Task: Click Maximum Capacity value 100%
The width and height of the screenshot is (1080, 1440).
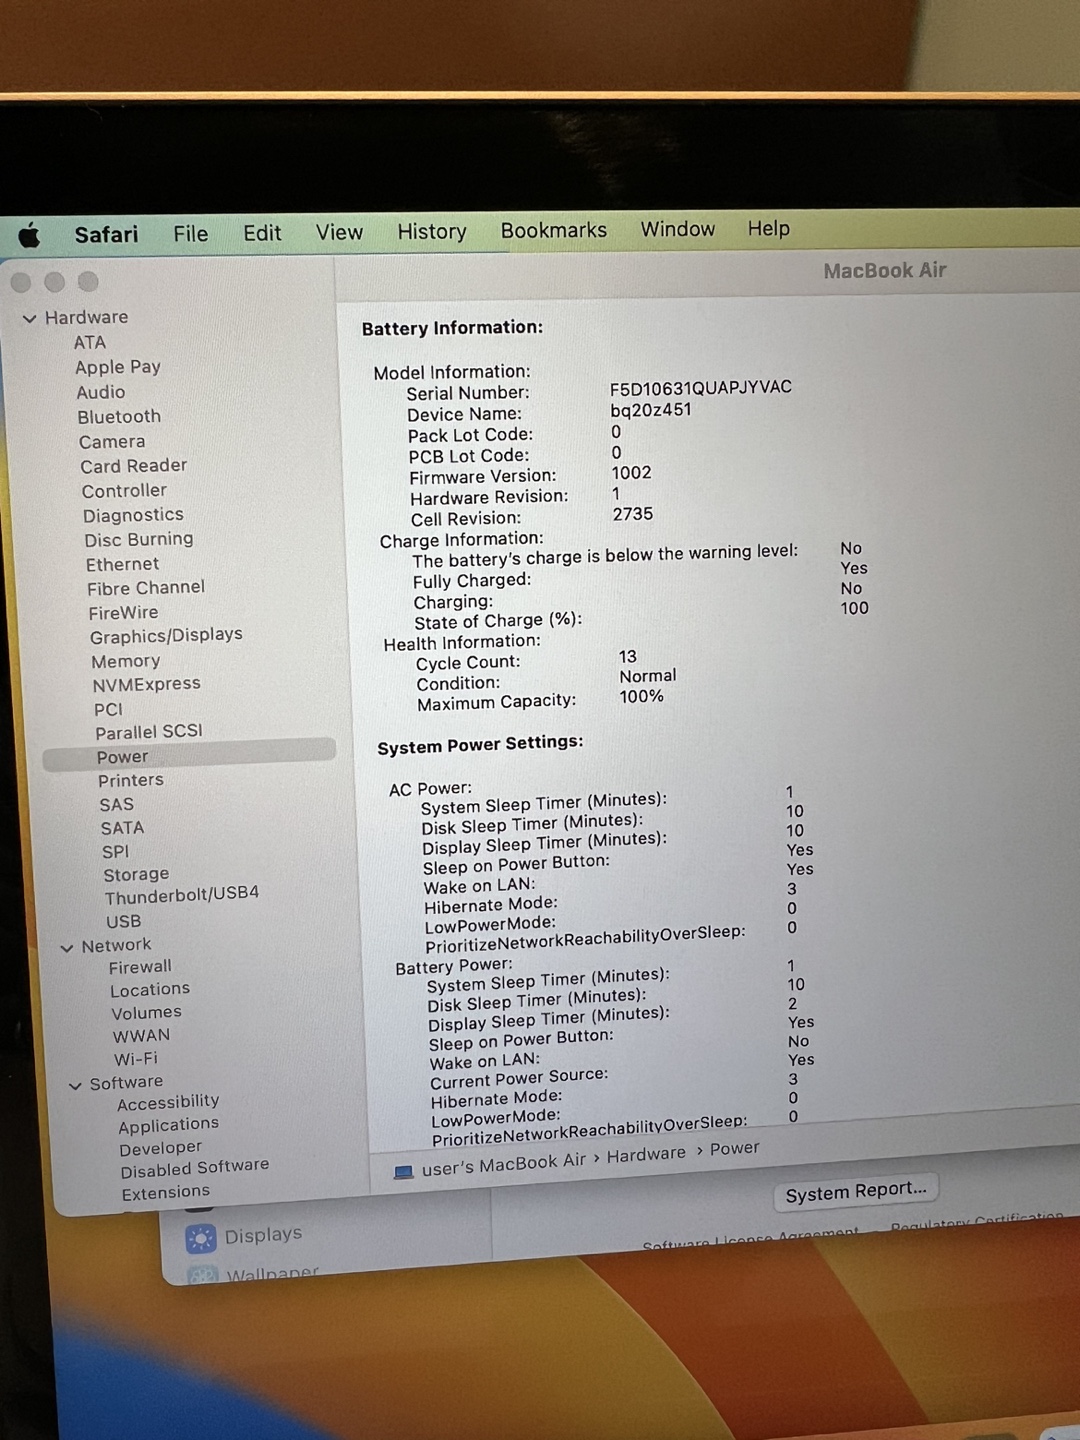Action: tap(641, 696)
